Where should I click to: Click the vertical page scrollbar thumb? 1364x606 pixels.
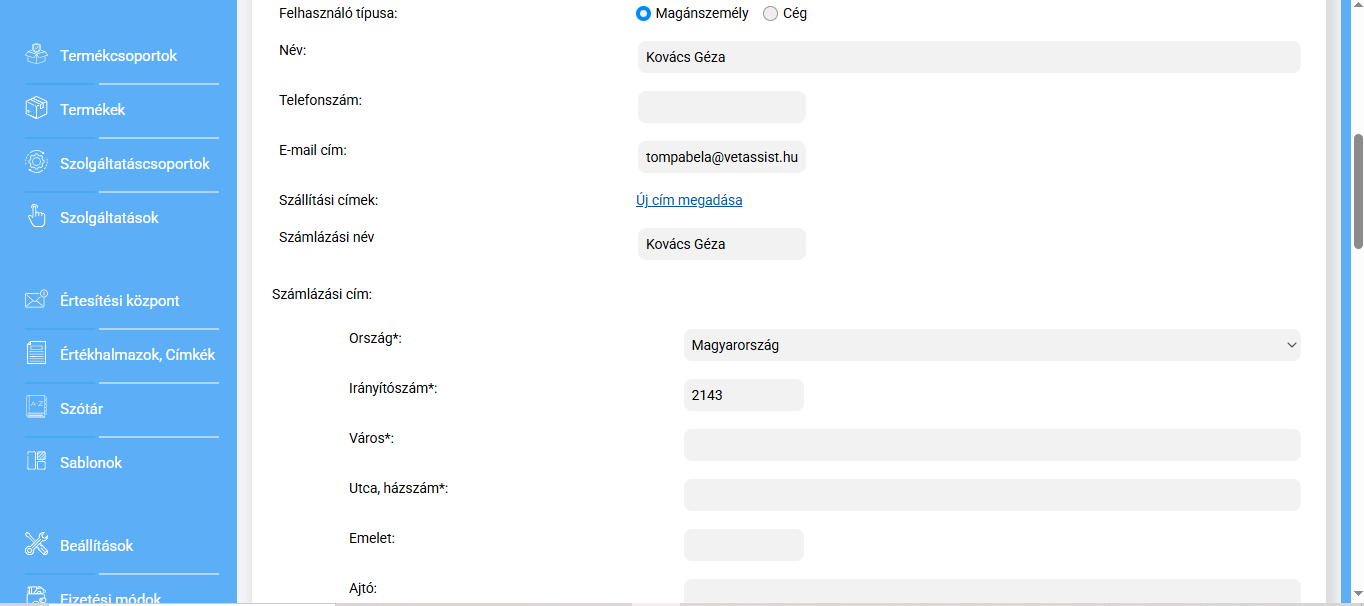(1358, 190)
